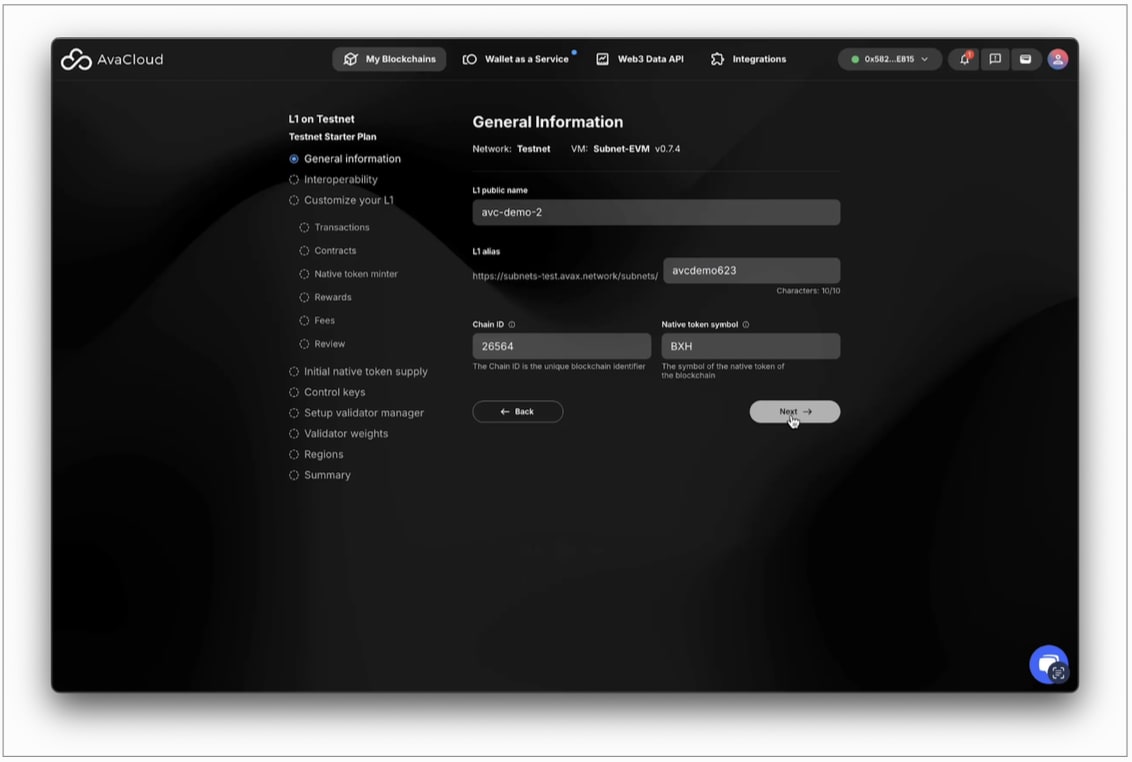Select the Control keys step

(x=327, y=392)
